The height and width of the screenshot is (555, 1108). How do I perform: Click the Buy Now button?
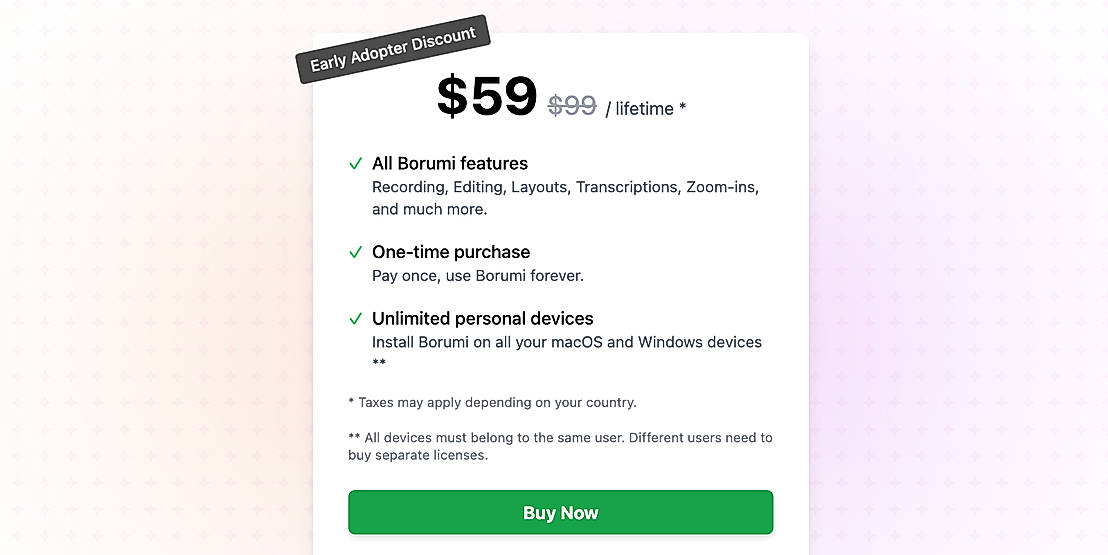click(x=560, y=513)
